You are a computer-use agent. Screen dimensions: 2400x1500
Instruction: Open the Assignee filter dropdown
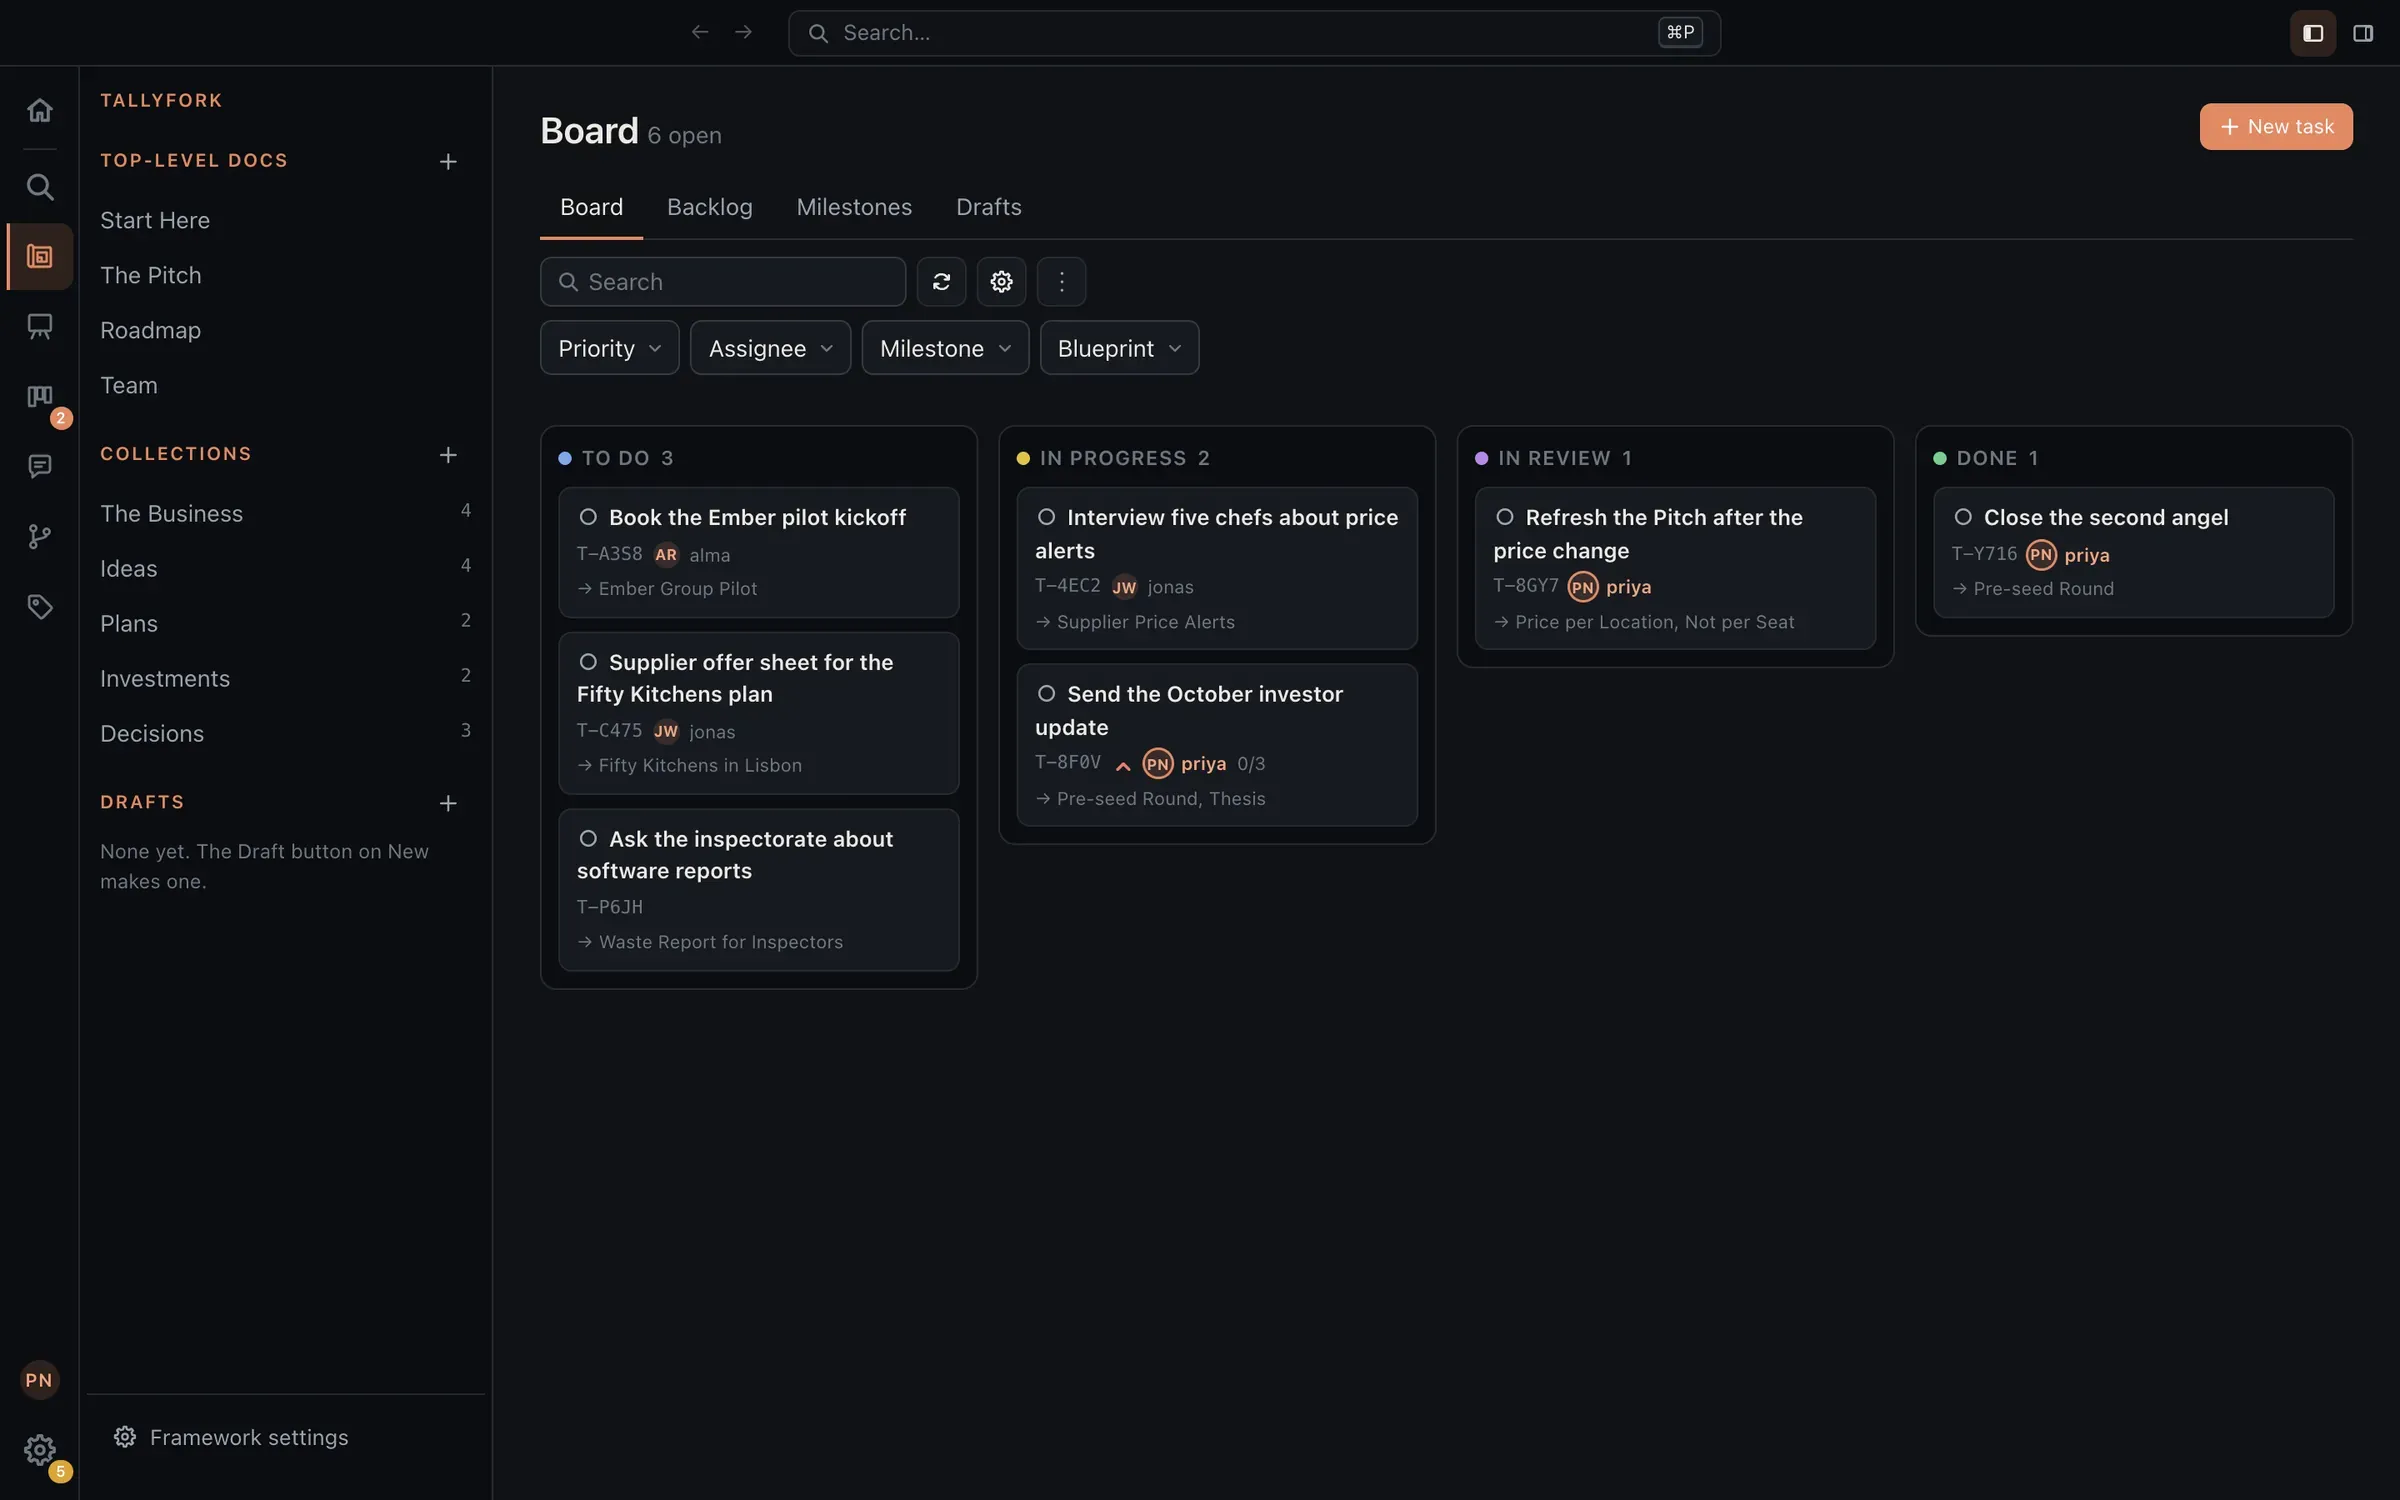pyautogui.click(x=770, y=348)
